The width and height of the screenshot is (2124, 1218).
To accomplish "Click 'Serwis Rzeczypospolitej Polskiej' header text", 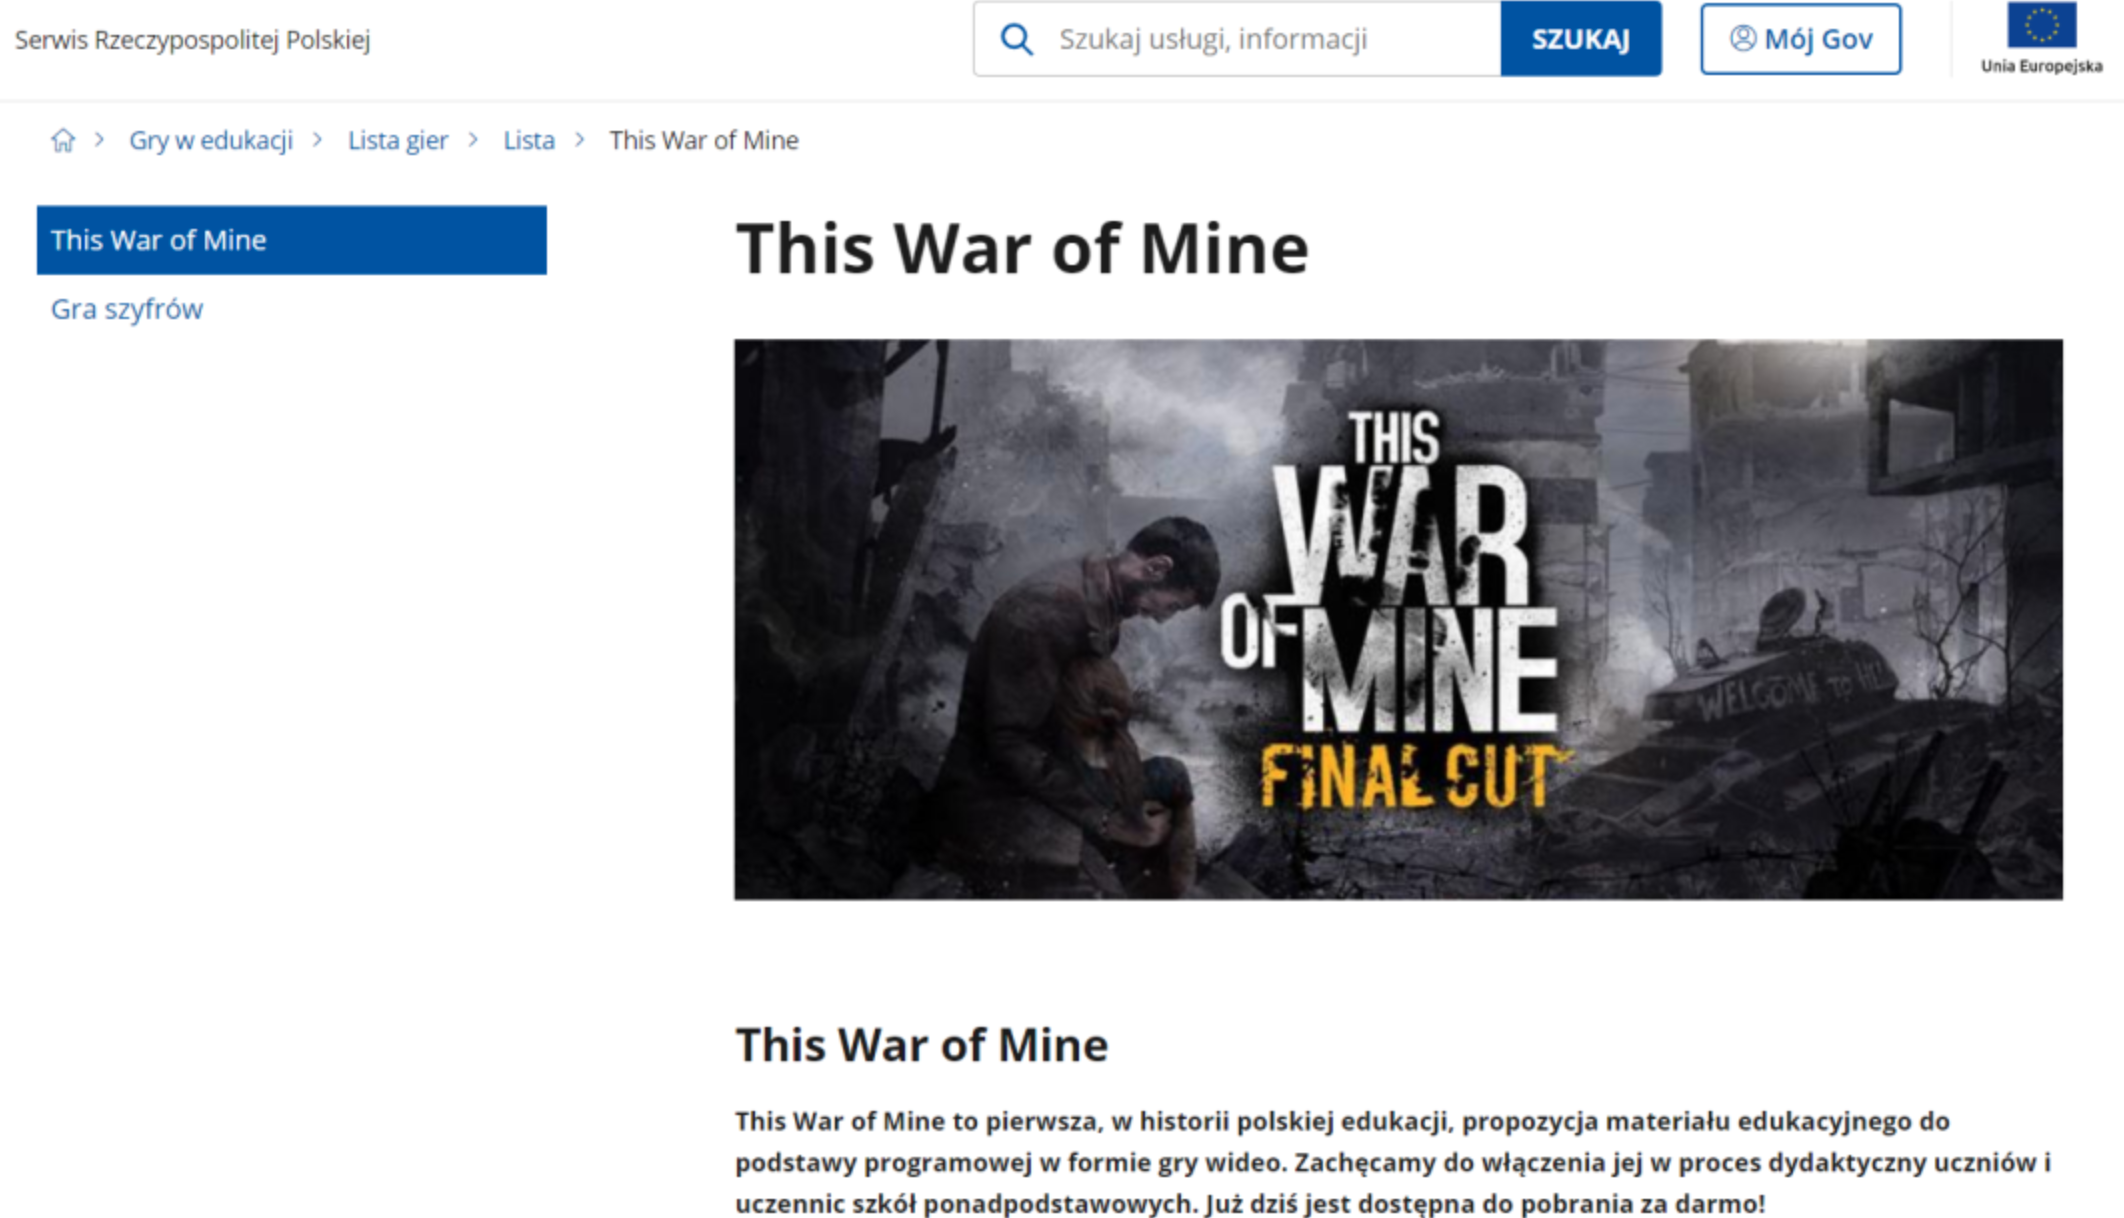I will 192,40.
